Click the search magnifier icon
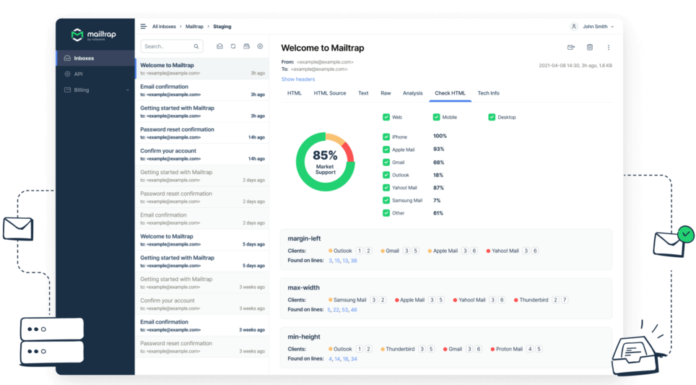696x385 pixels. tap(196, 46)
